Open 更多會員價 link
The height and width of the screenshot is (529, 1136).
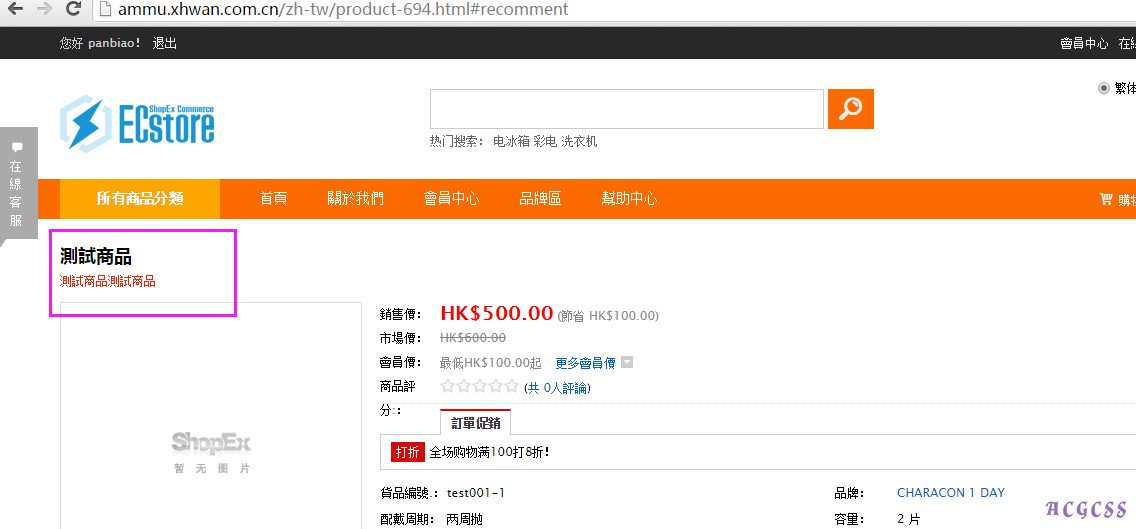[585, 362]
